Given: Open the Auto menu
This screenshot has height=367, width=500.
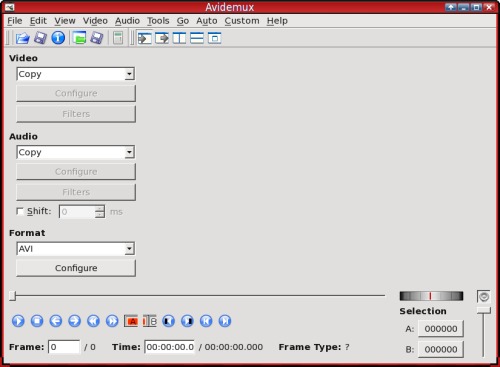Looking at the screenshot, I should [x=207, y=21].
